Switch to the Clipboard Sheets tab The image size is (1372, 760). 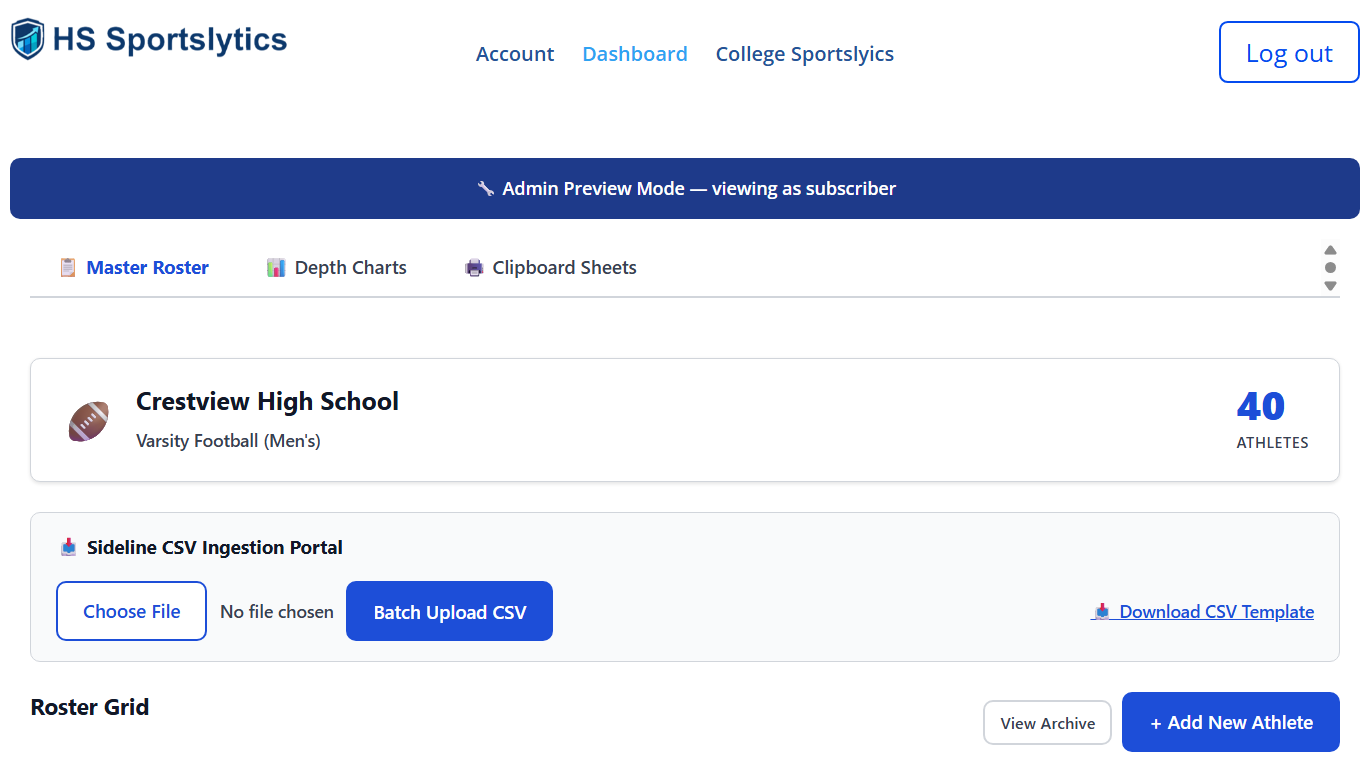click(x=551, y=268)
